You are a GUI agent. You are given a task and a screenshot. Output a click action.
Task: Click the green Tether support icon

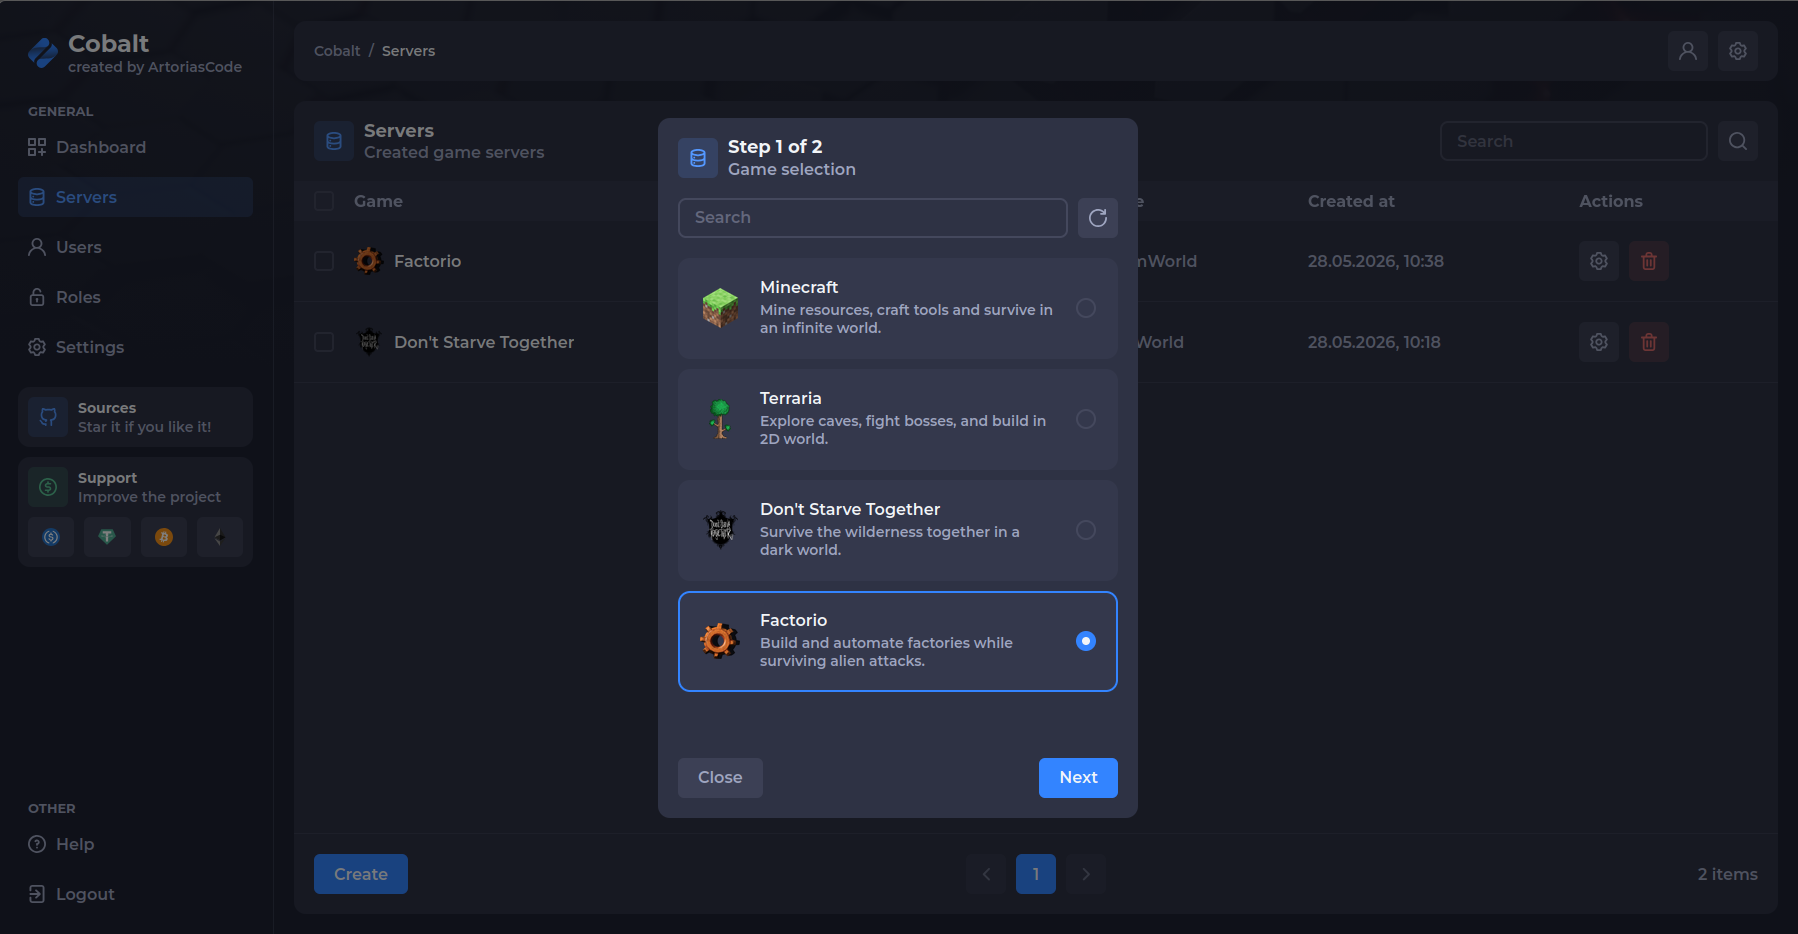pos(107,537)
